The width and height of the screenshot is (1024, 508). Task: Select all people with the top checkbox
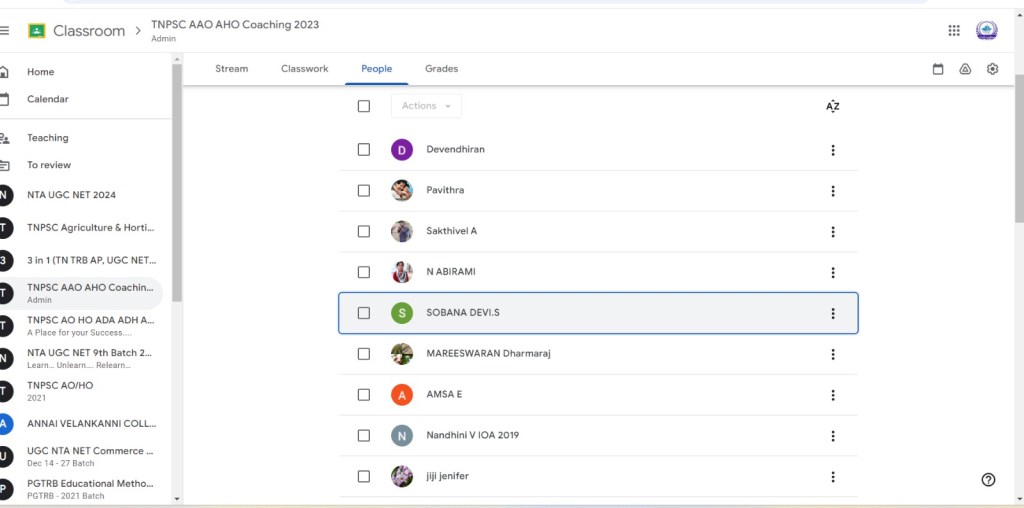coord(364,106)
